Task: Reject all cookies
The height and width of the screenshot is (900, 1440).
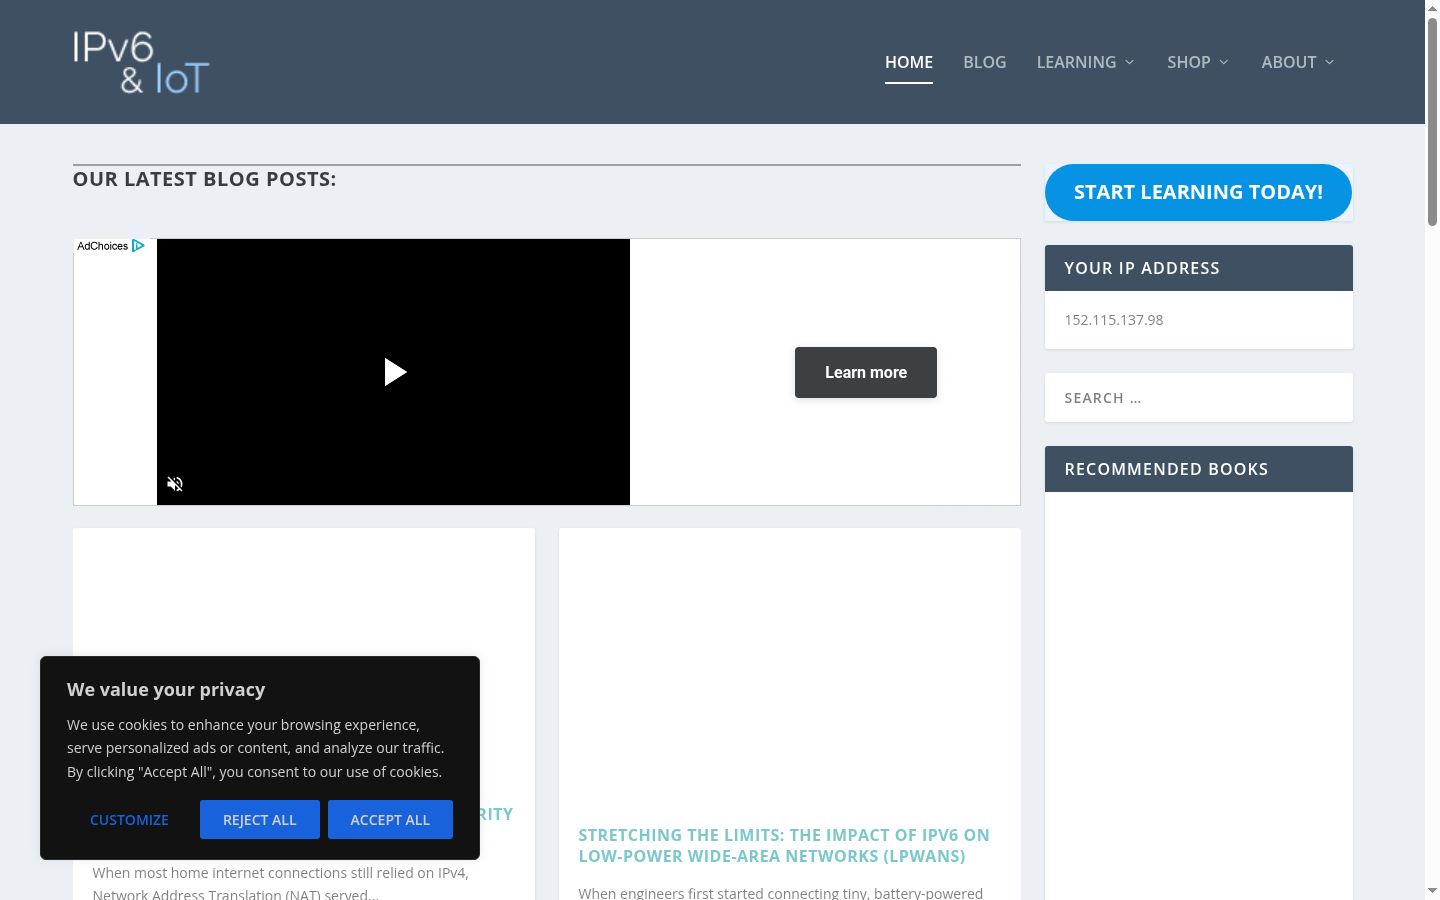Action: coord(260,820)
